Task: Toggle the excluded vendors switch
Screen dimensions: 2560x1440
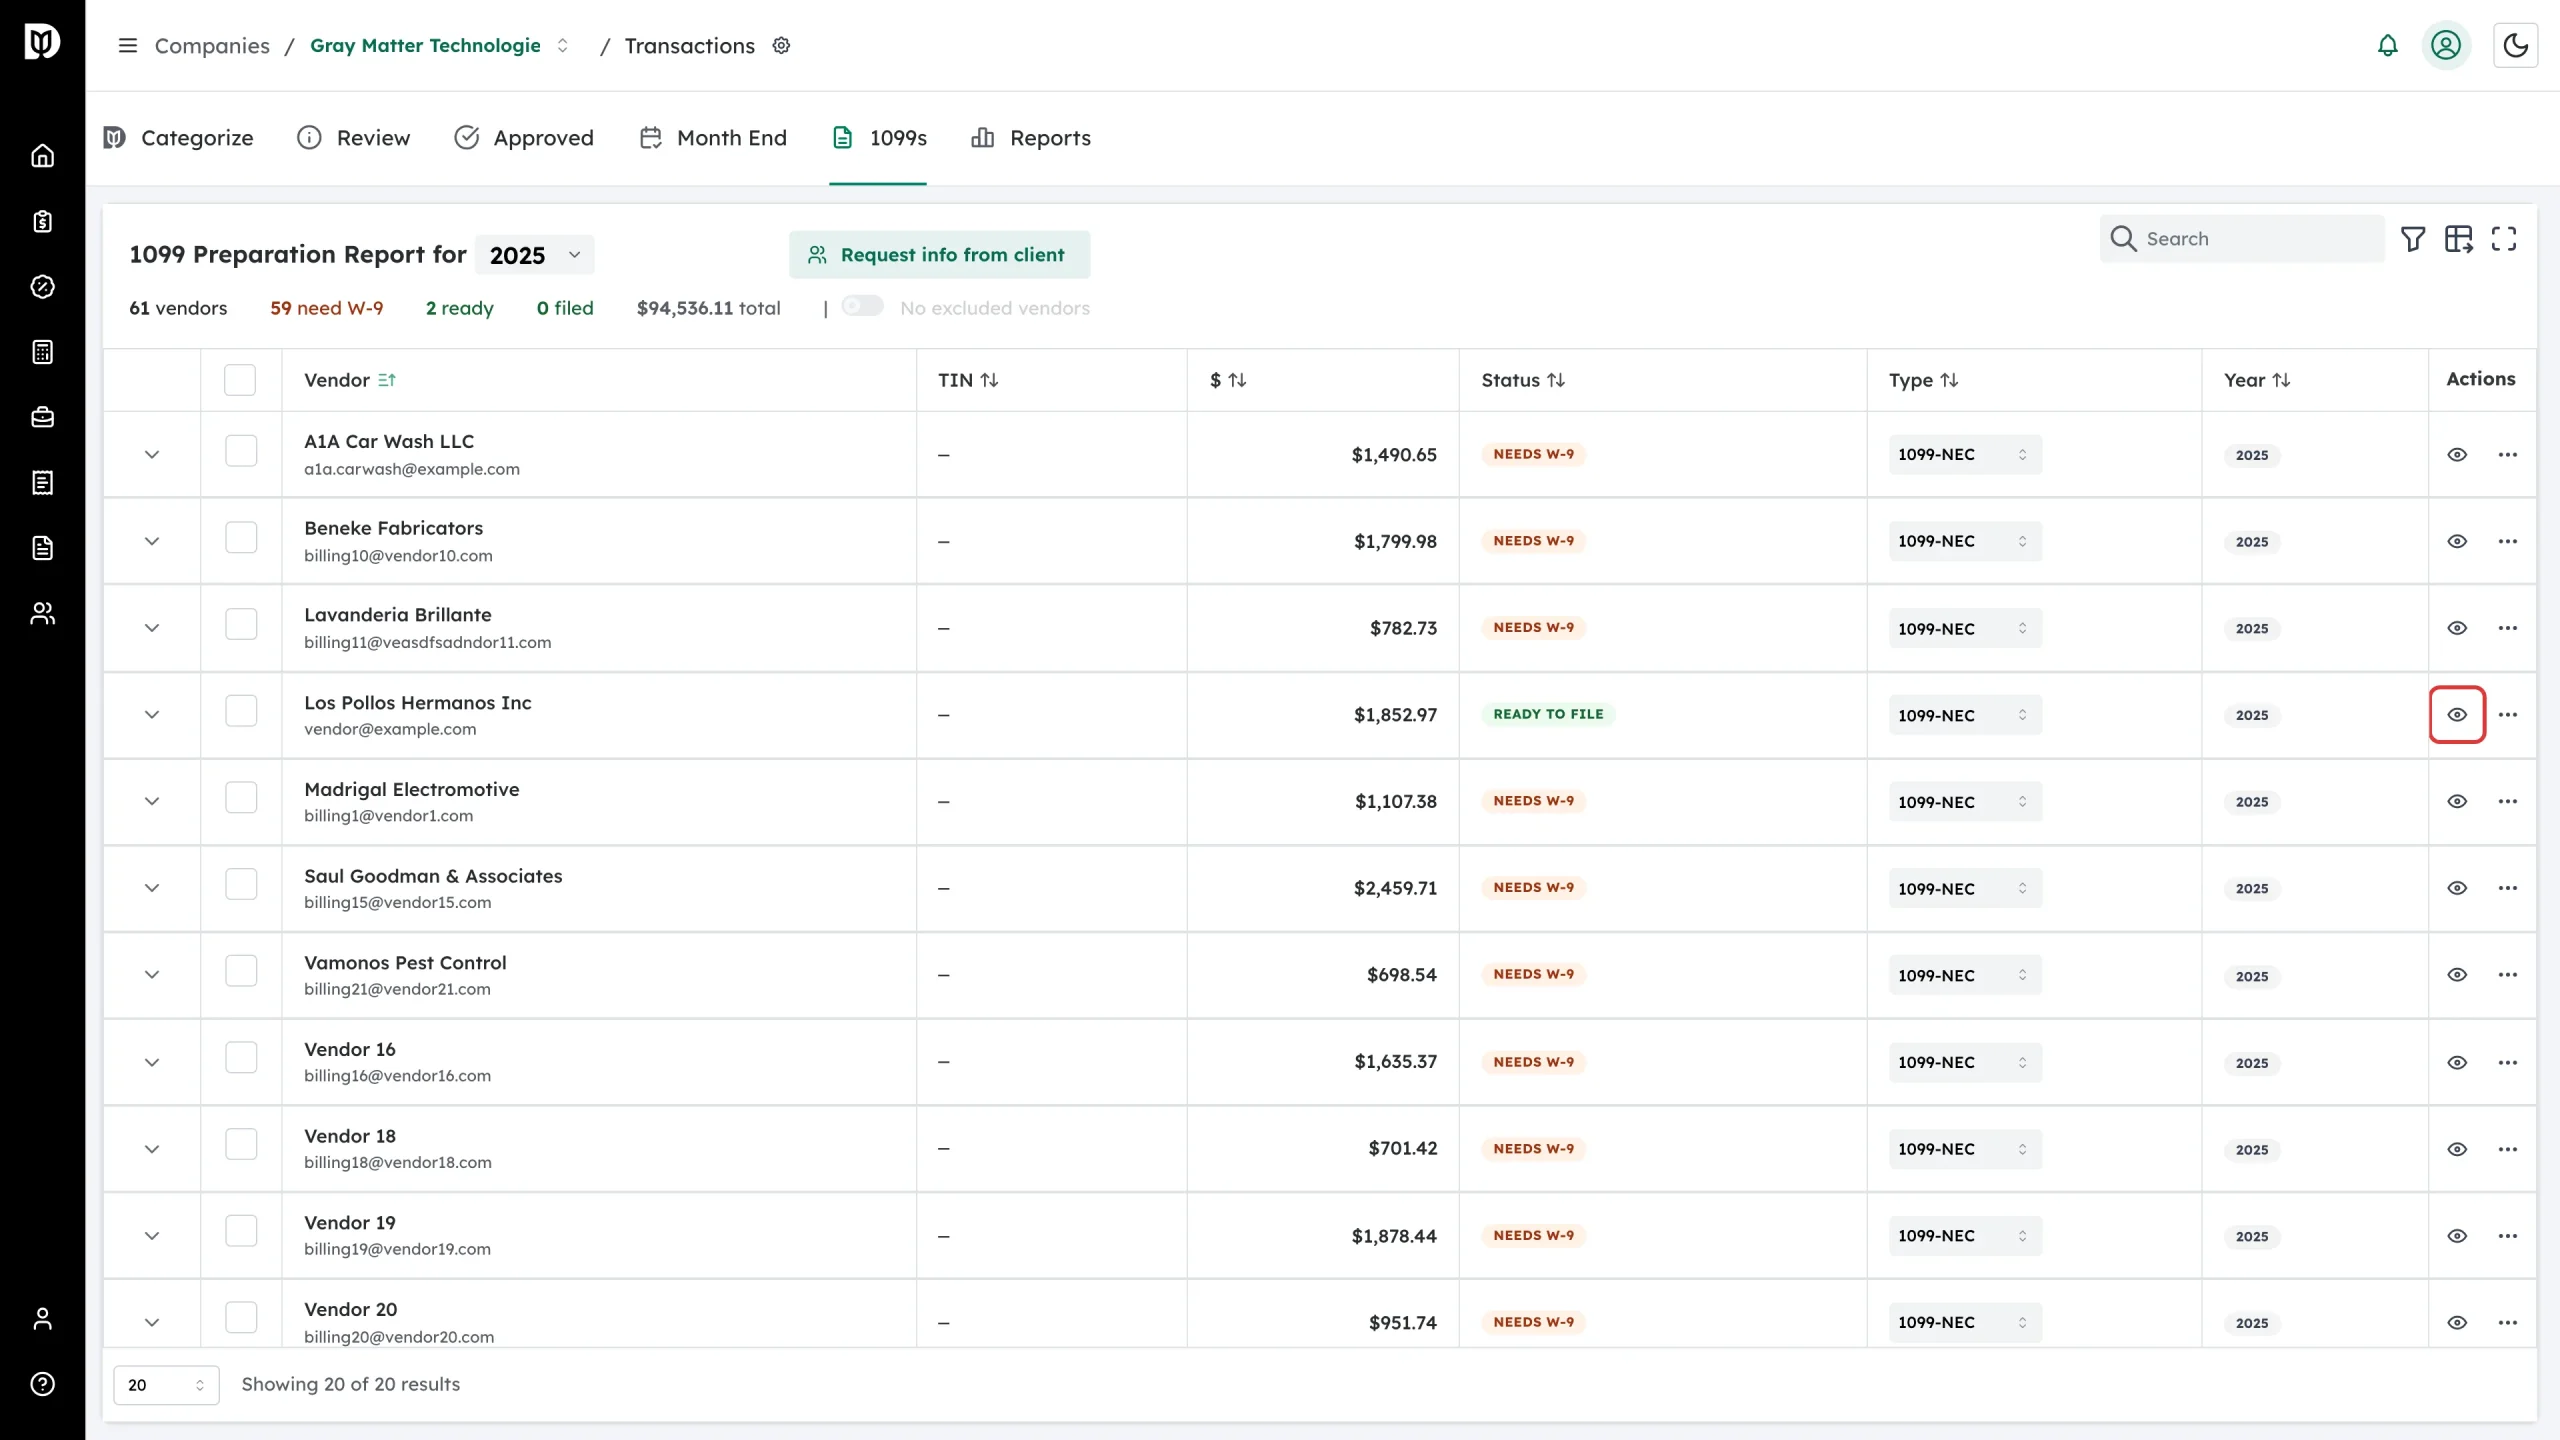Action: click(x=862, y=306)
